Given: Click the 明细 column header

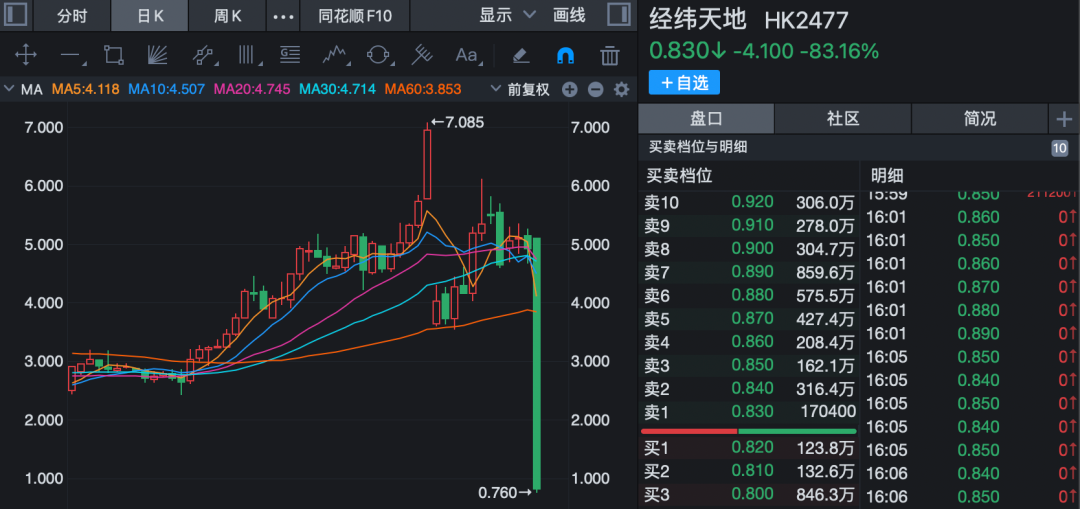Looking at the screenshot, I should coord(885,176).
